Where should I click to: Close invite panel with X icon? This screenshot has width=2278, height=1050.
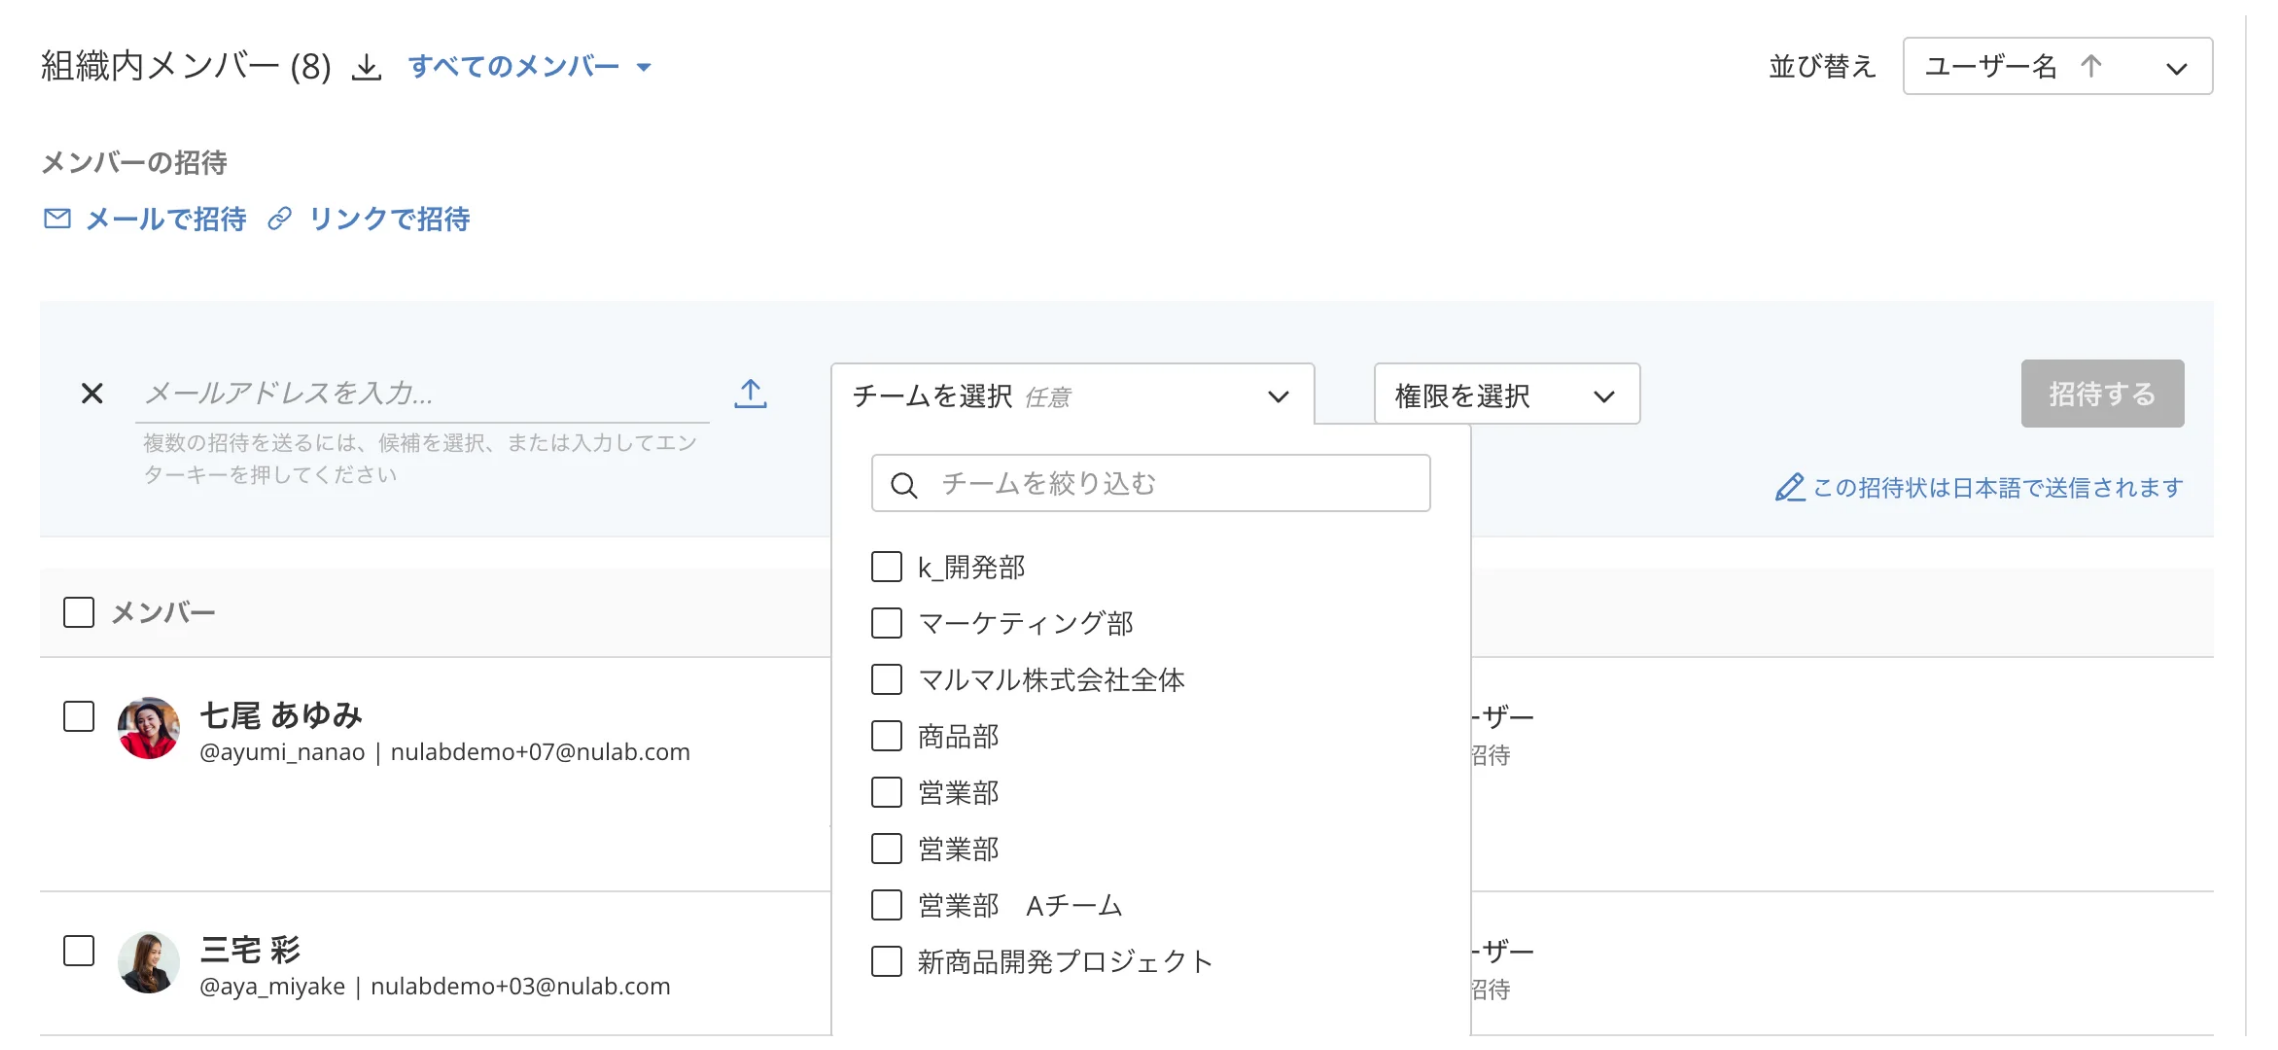tap(92, 394)
